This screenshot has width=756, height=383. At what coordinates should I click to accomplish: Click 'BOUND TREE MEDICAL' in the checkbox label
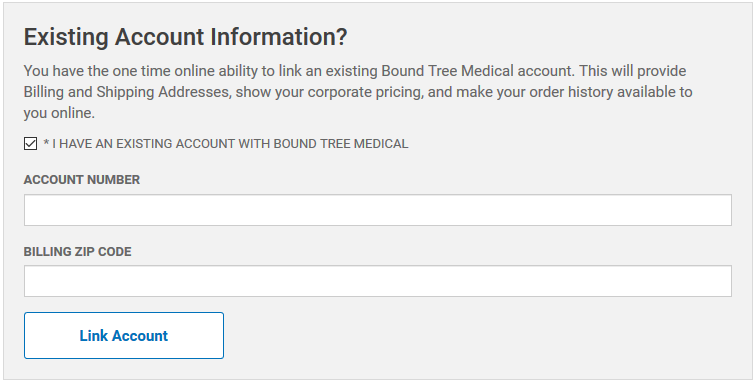[341, 144]
